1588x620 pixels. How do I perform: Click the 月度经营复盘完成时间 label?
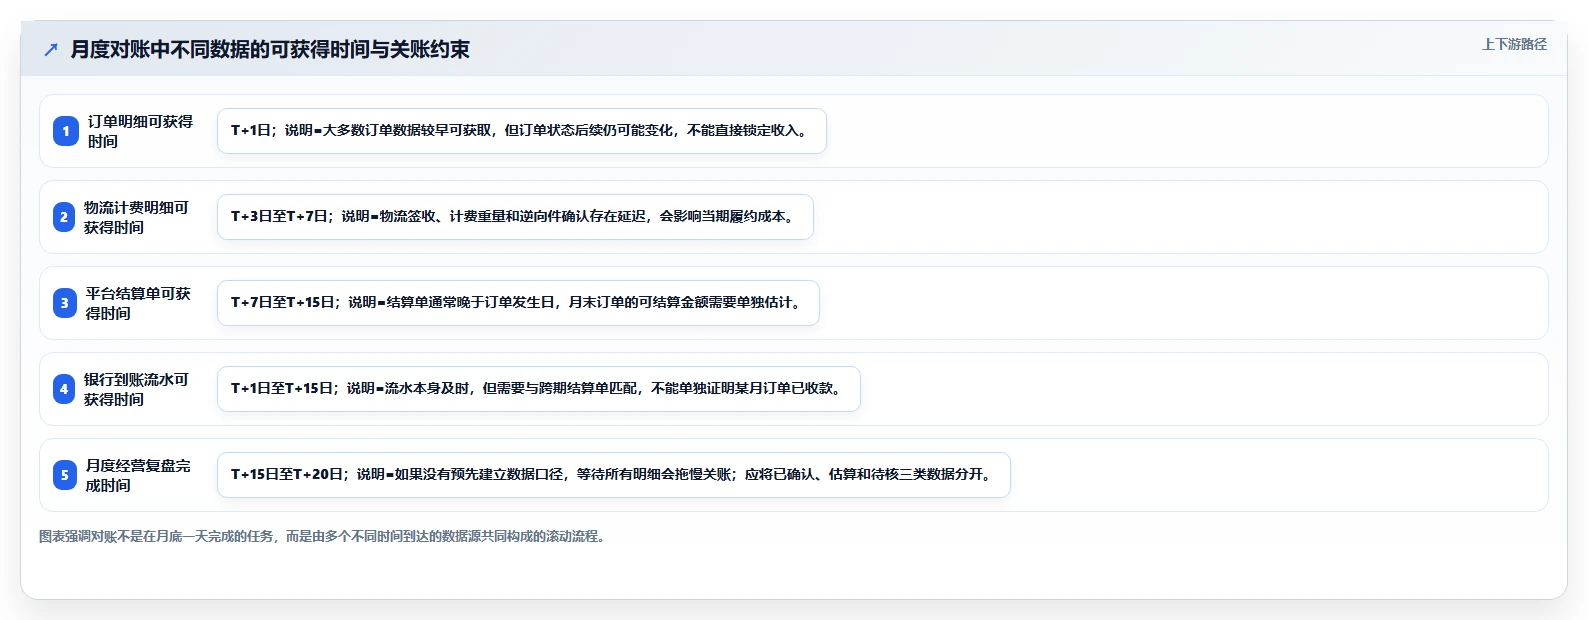pyautogui.click(x=138, y=475)
